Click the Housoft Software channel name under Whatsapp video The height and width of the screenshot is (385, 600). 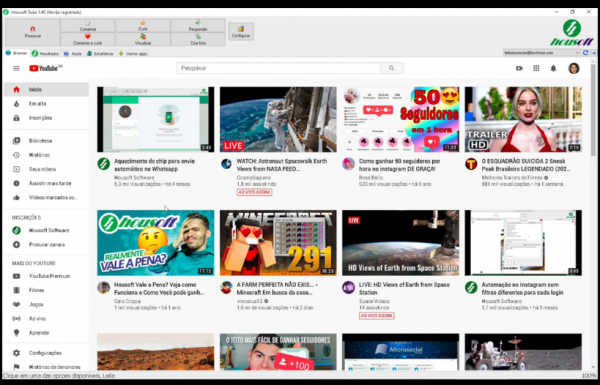pyautogui.click(x=134, y=178)
